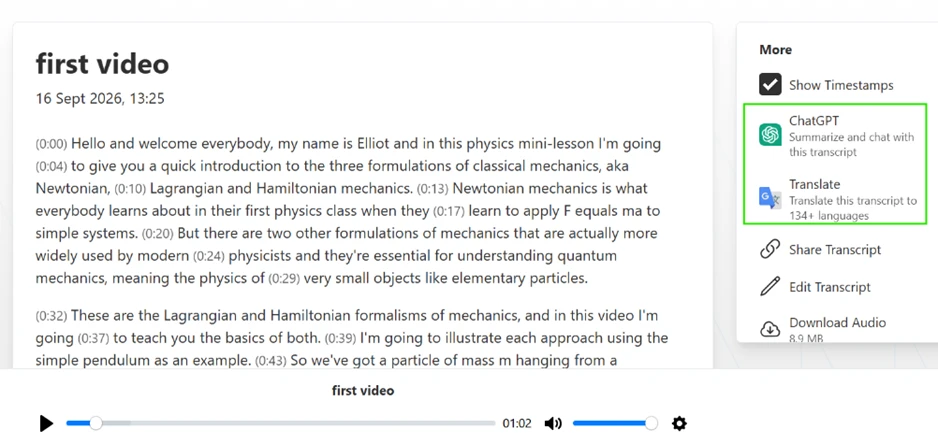
Task: Click the Google Translate icon
Action: (770, 197)
